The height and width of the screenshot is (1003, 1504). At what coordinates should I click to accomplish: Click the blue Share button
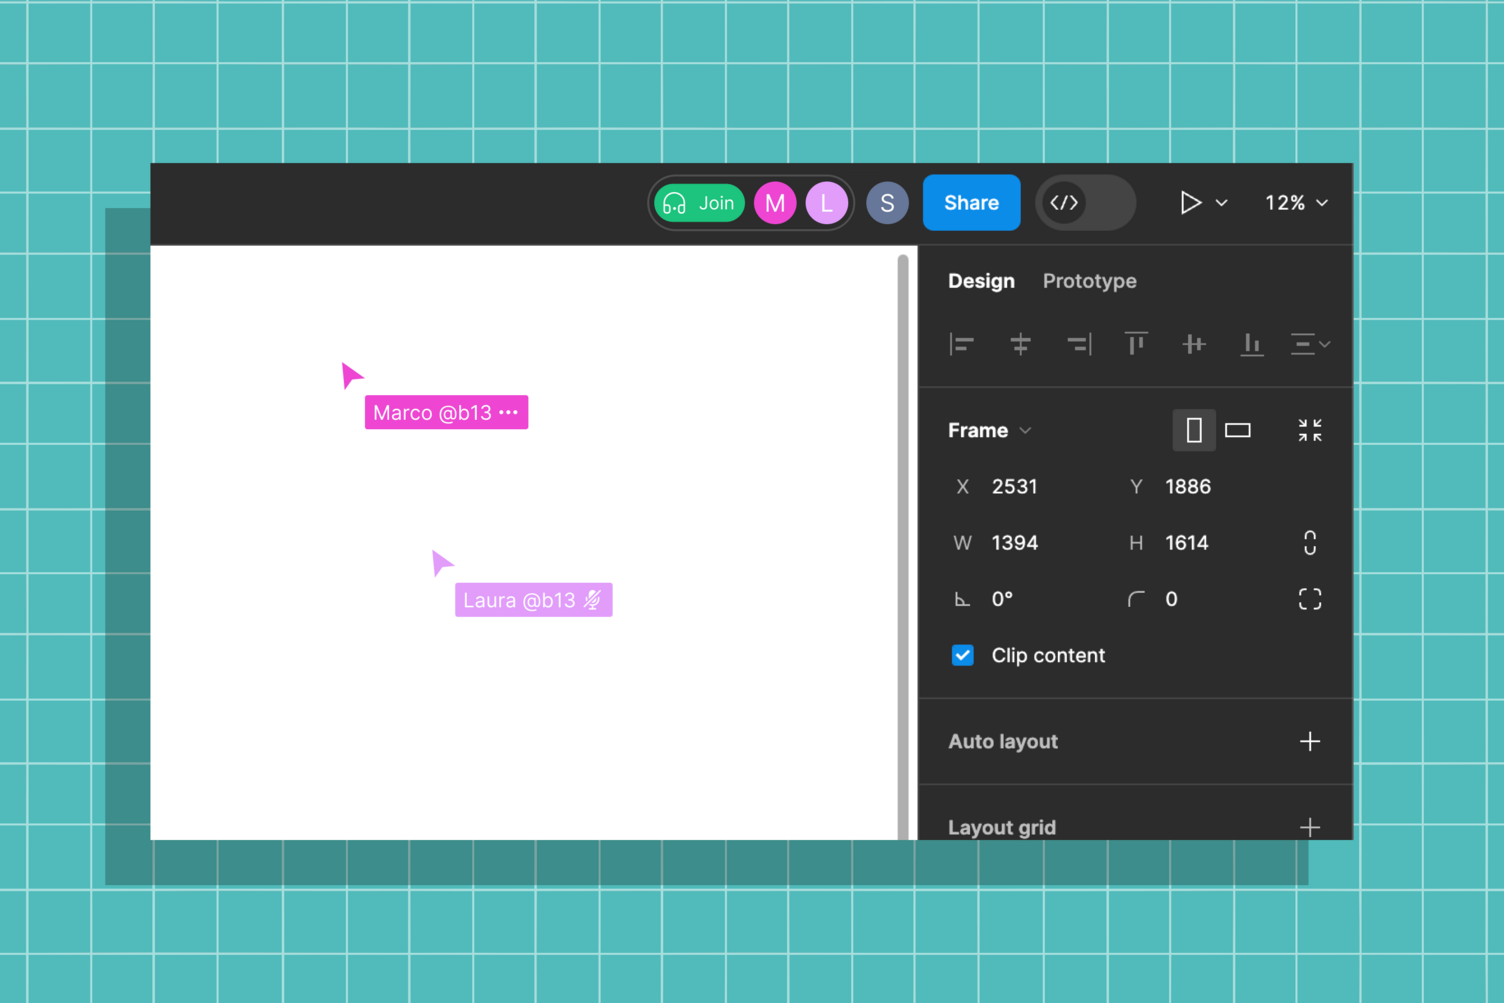coord(970,202)
